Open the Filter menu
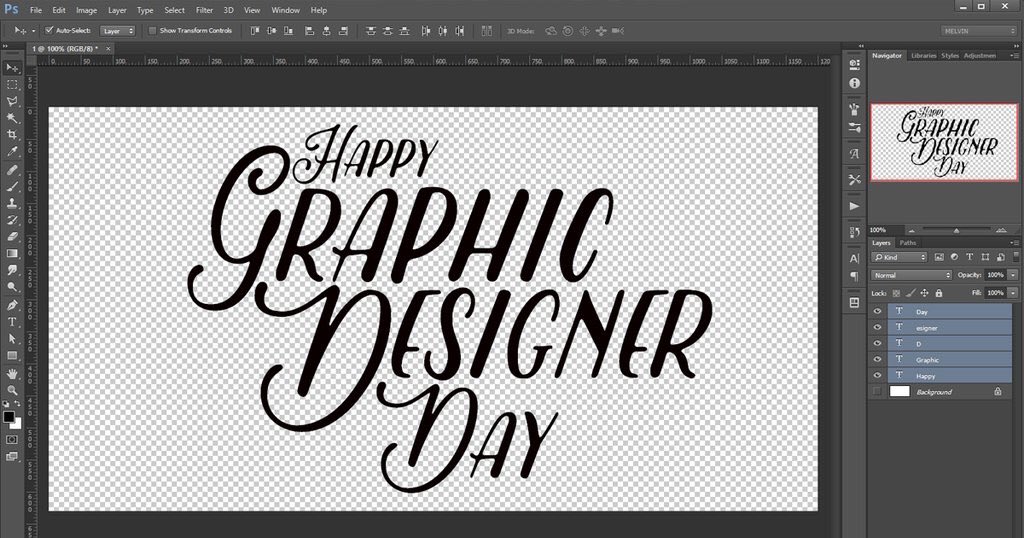Viewport: 1024px width, 538px height. (x=204, y=10)
